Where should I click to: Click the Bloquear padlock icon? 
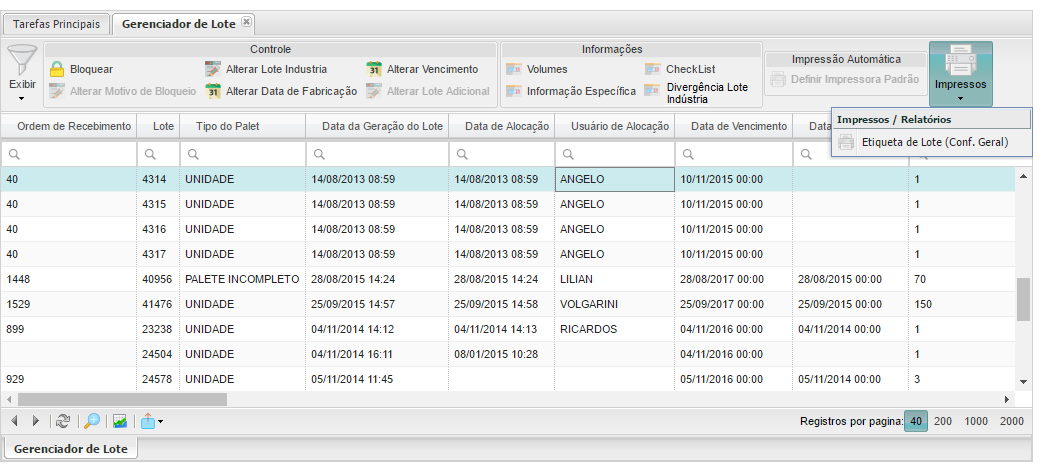[57, 69]
